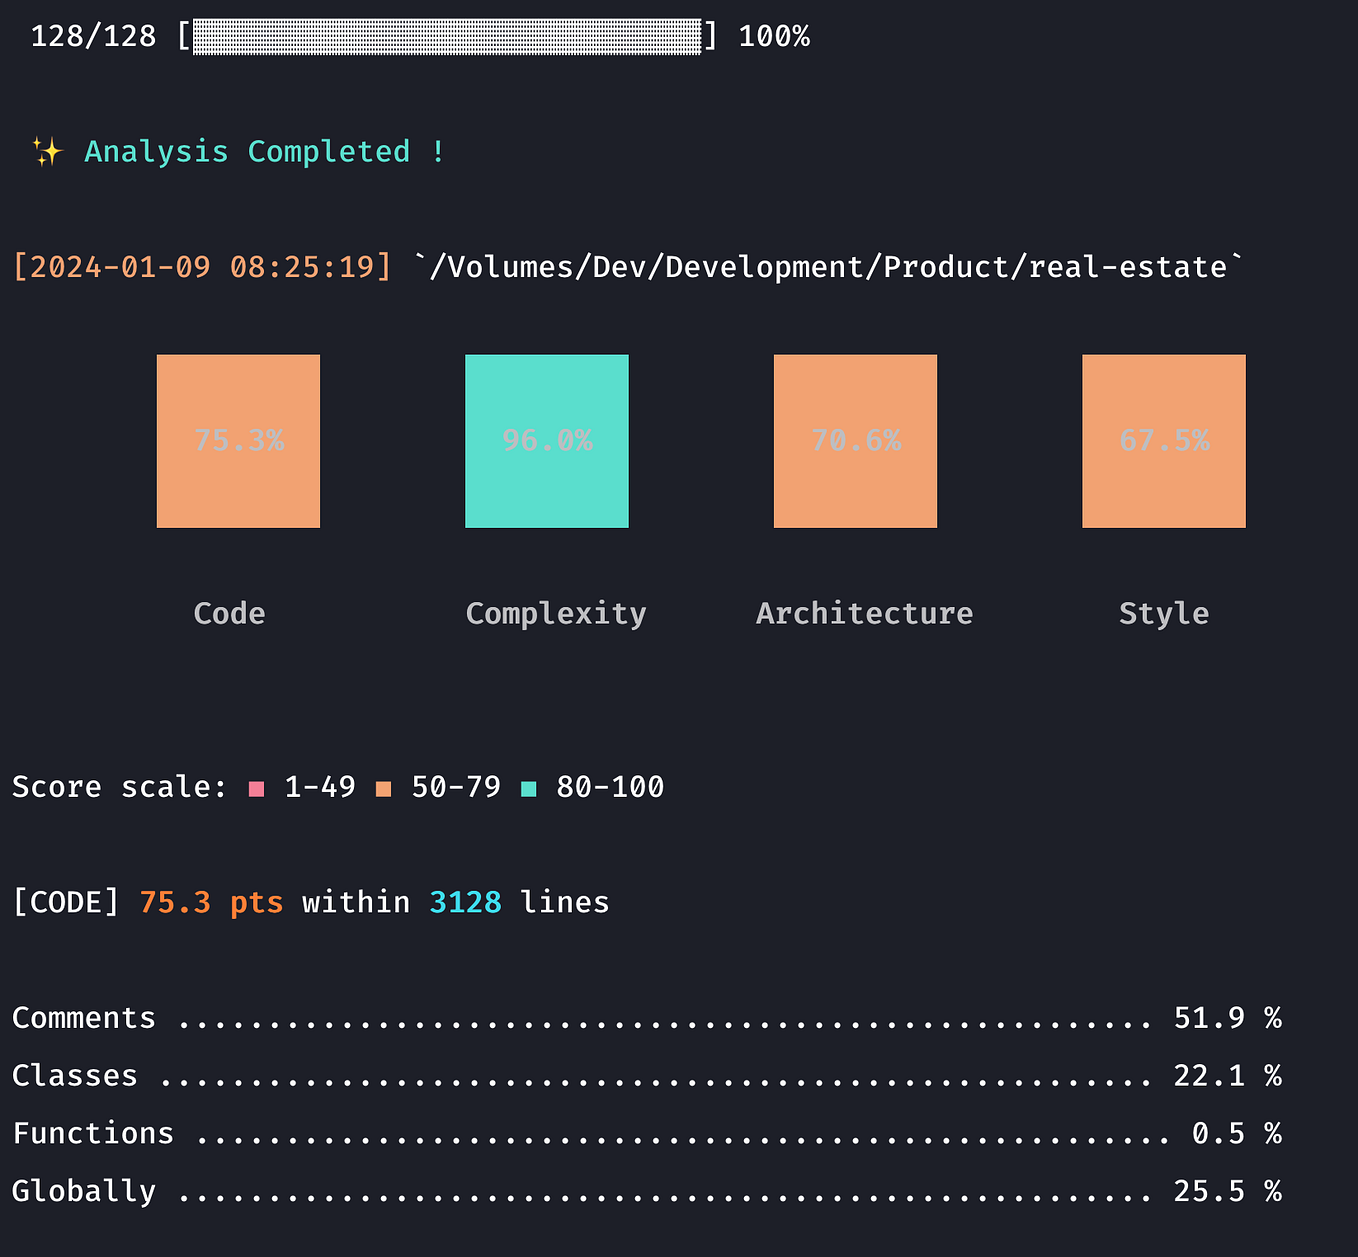Image resolution: width=1358 pixels, height=1257 pixels.
Task: Click the pink 1-49 scale square
Action: click(x=256, y=788)
